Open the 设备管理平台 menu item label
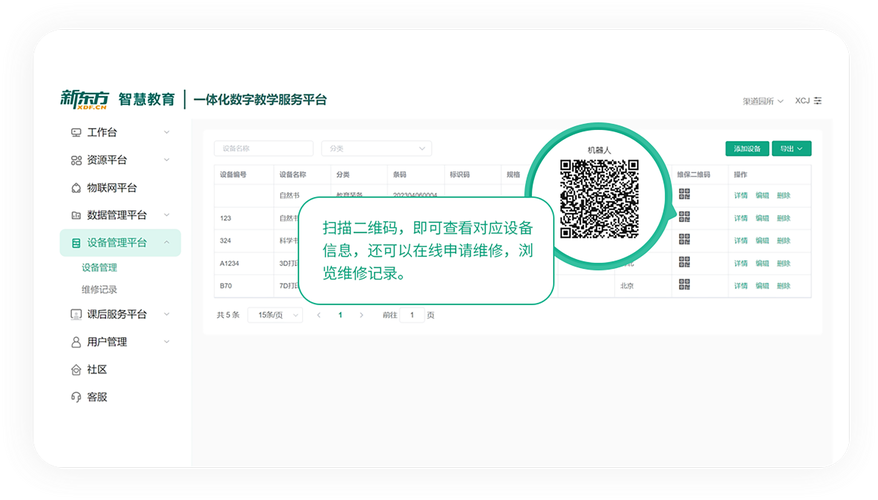This screenshot has width=878, height=500. coord(116,242)
